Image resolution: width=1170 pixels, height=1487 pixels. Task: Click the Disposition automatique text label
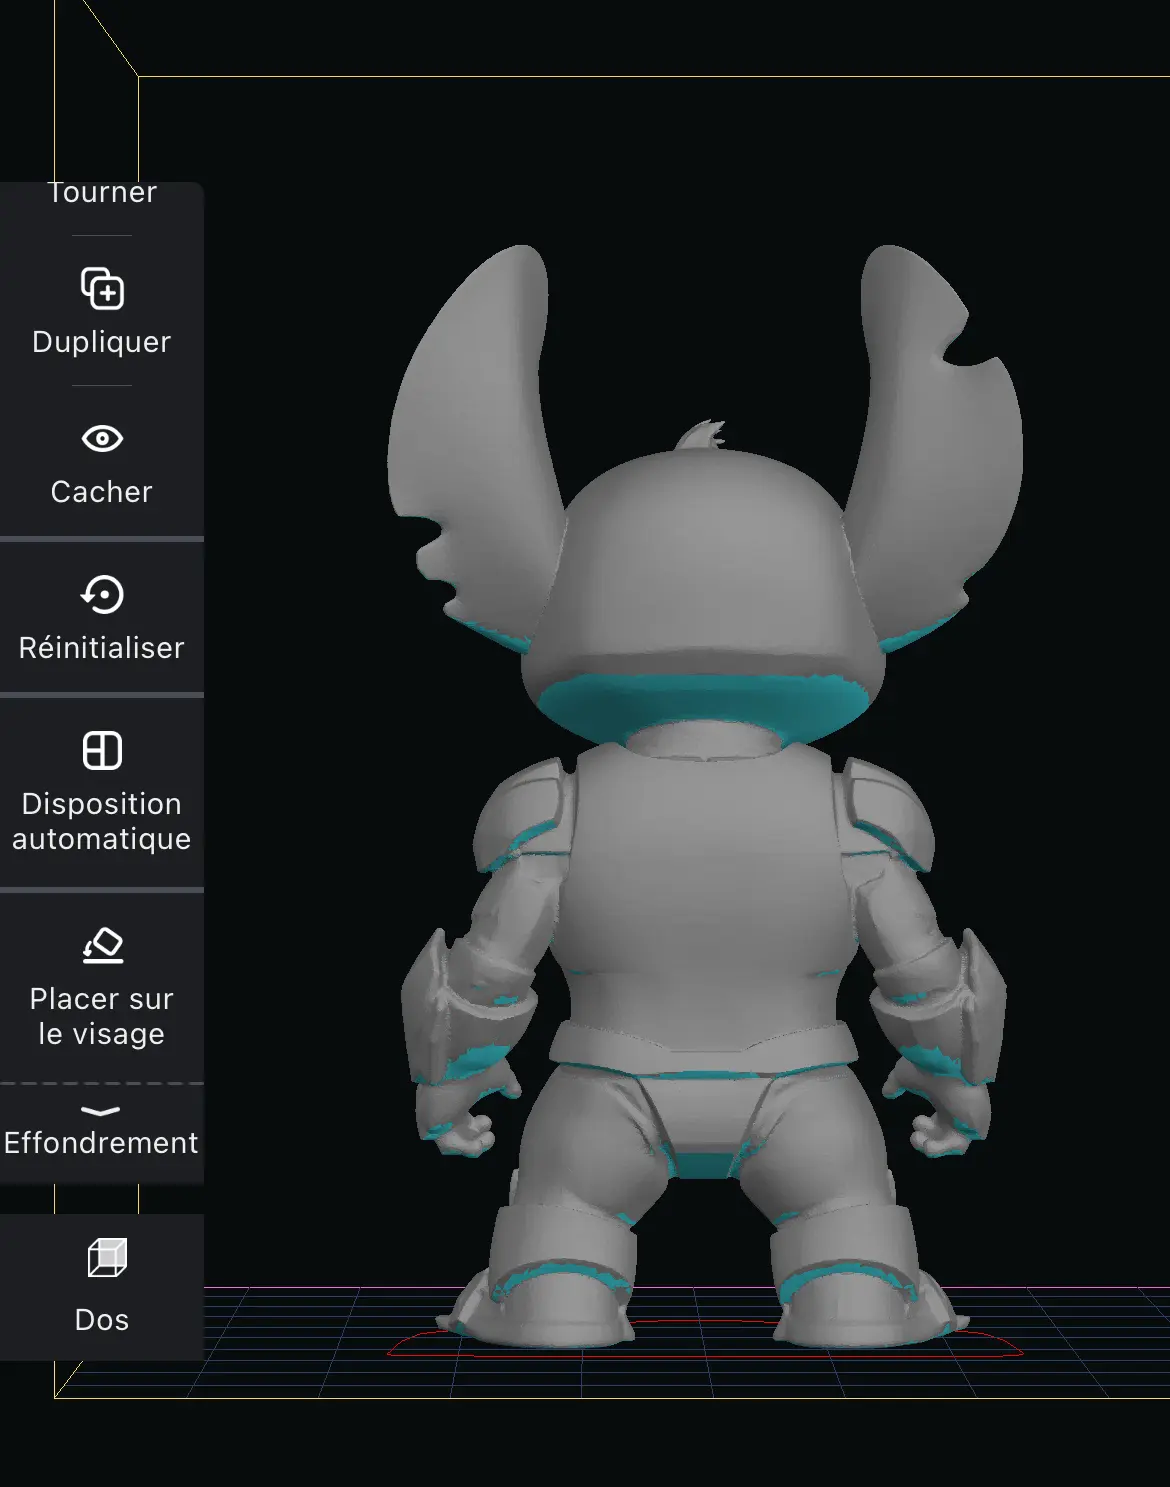coord(102,821)
